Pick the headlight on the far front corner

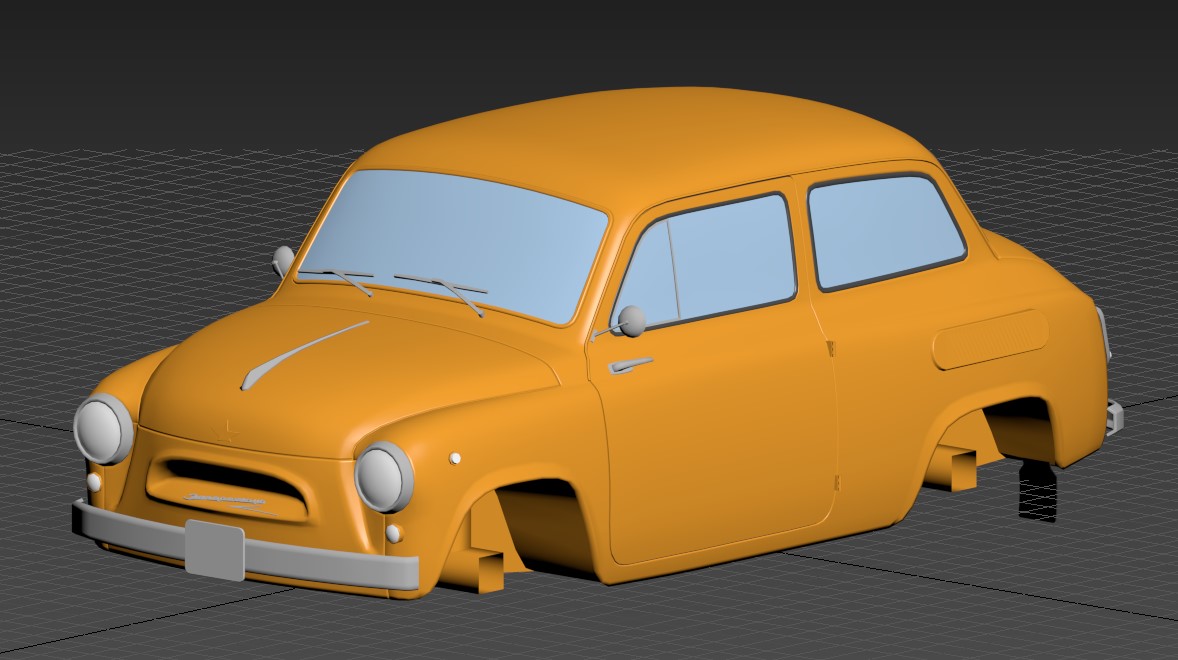click(104, 429)
